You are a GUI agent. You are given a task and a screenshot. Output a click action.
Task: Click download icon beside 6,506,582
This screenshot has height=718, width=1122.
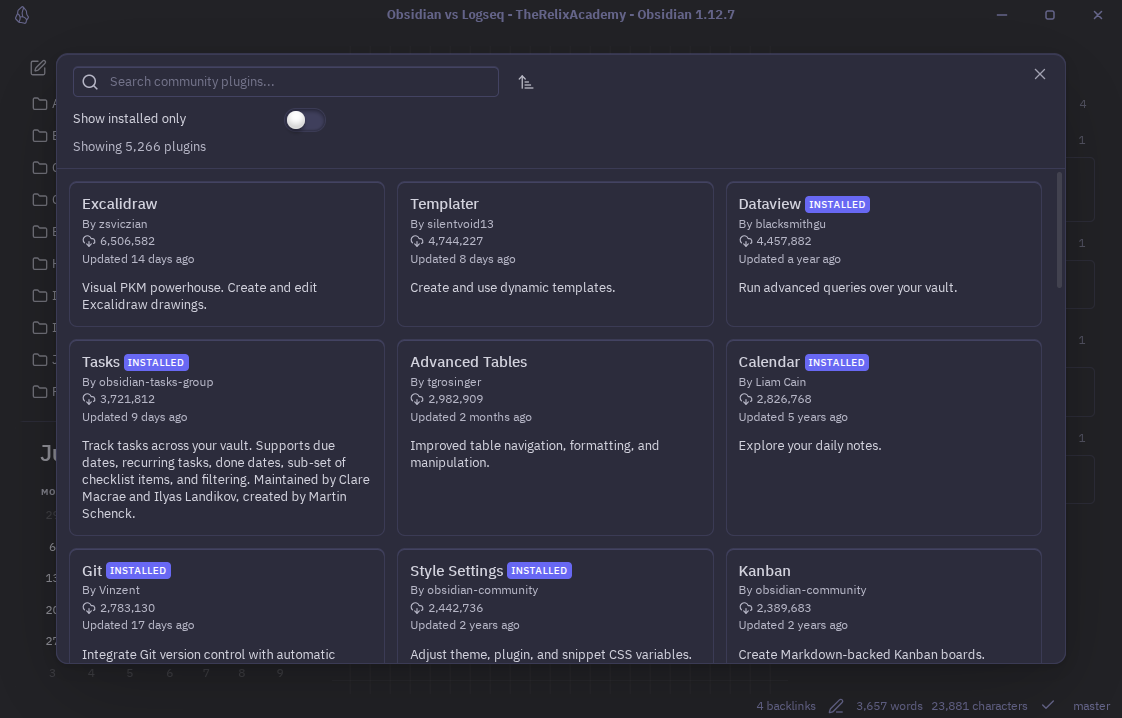(89, 241)
